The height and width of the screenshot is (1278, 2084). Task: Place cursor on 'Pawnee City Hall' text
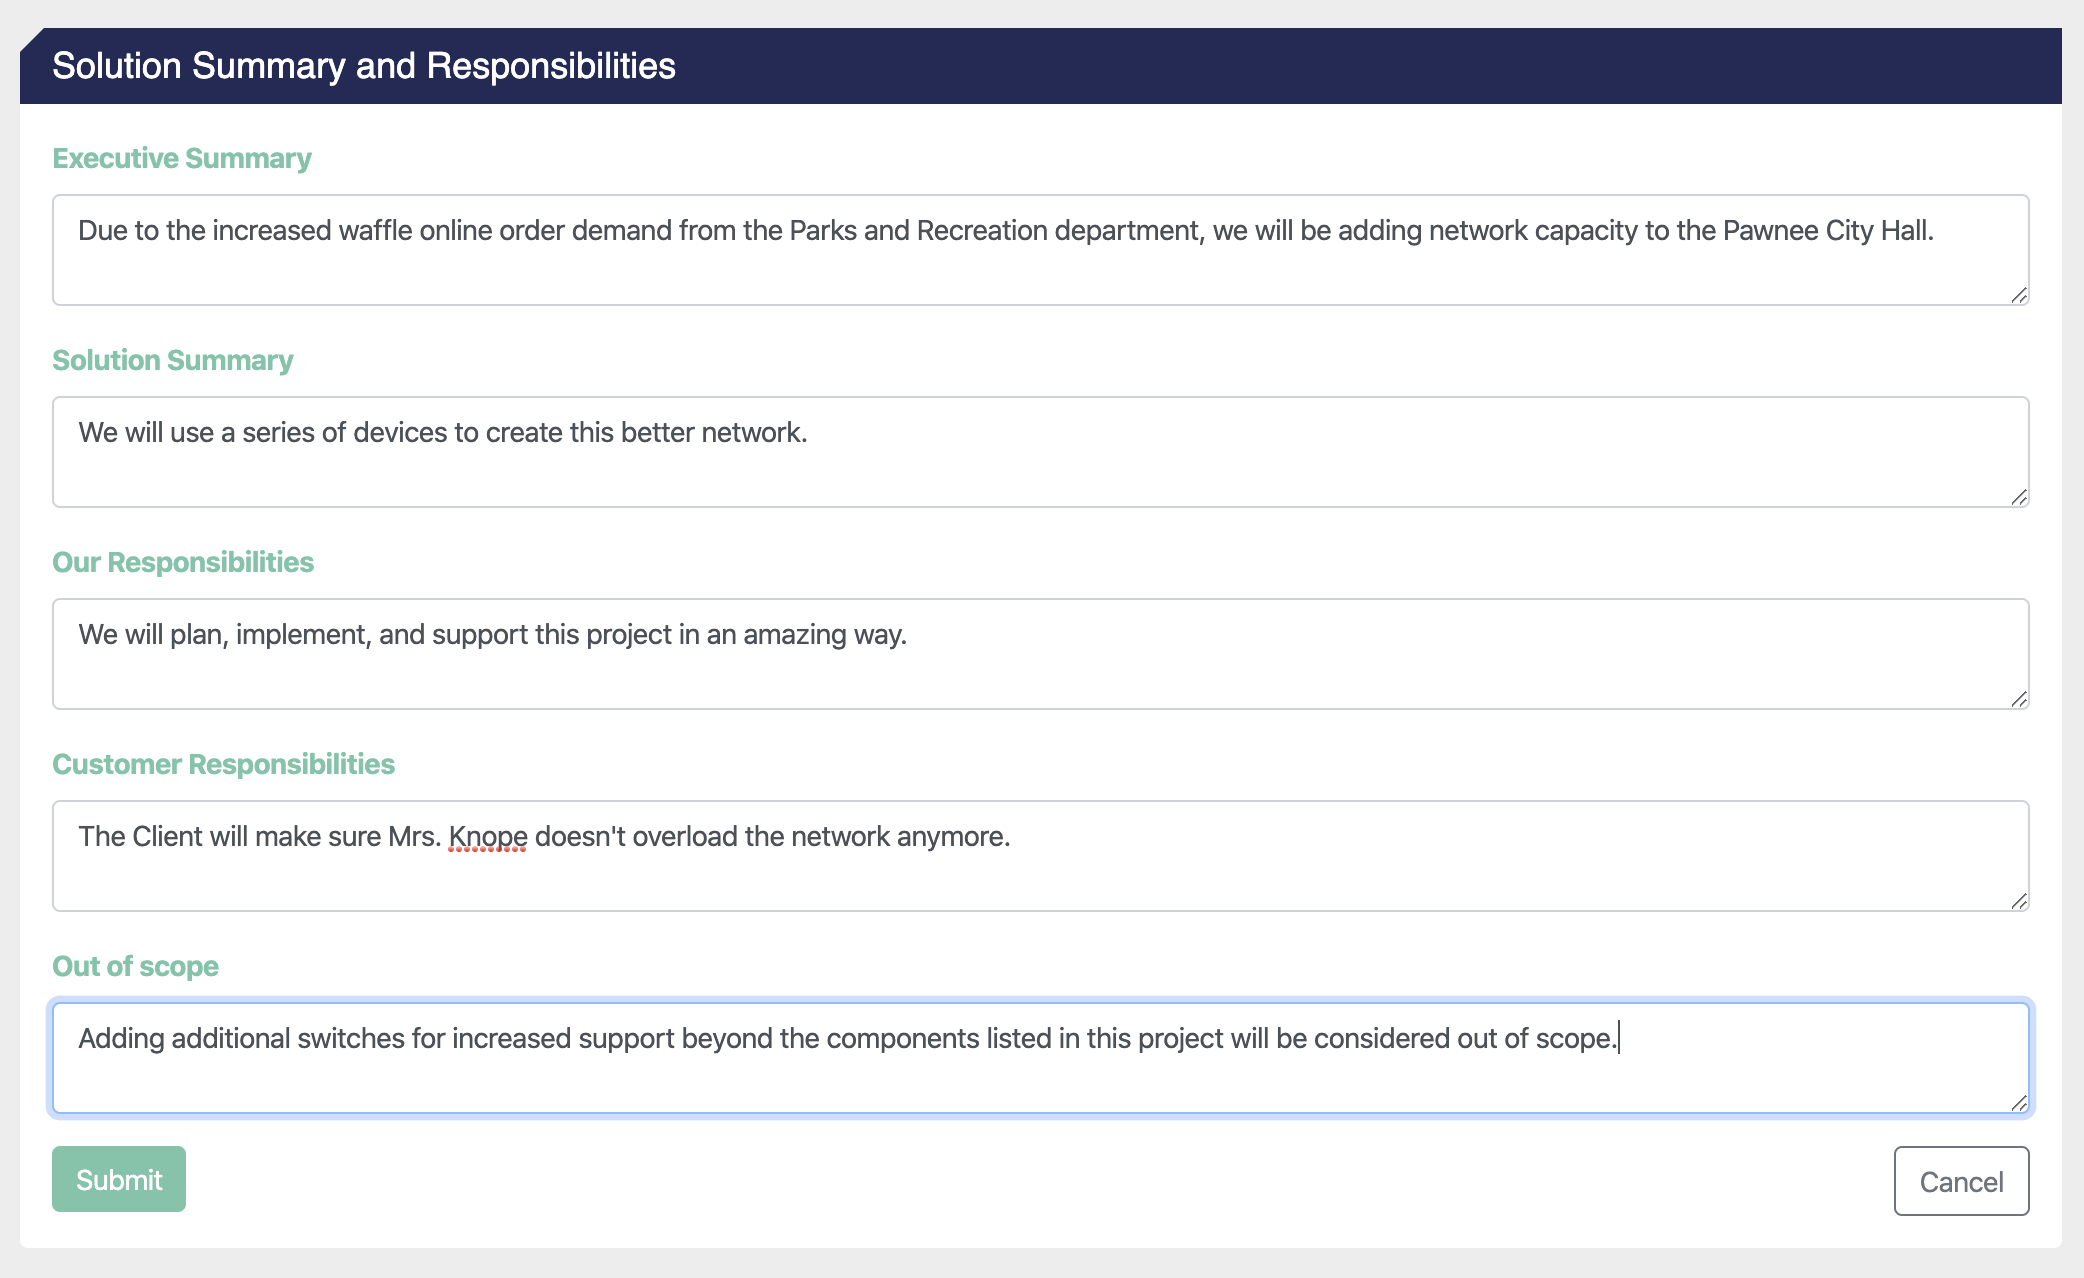tap(1826, 230)
